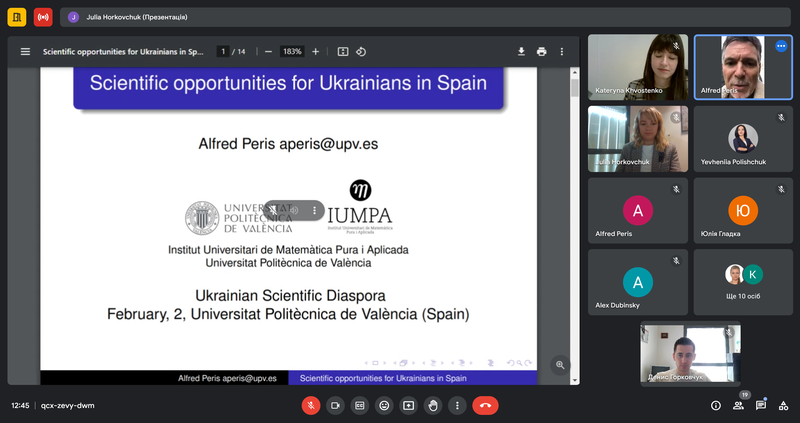Select Yevheniia Polishchuk tile
Viewport: 800px width, 423px height.
(x=743, y=139)
